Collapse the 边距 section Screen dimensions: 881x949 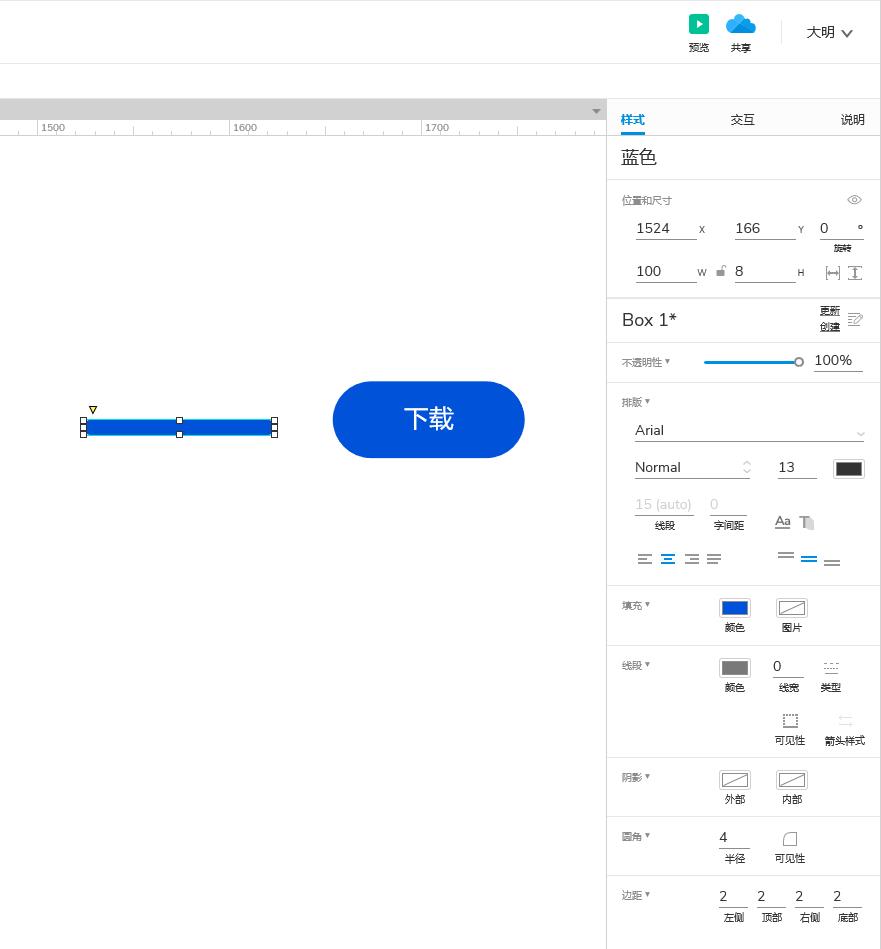click(635, 895)
